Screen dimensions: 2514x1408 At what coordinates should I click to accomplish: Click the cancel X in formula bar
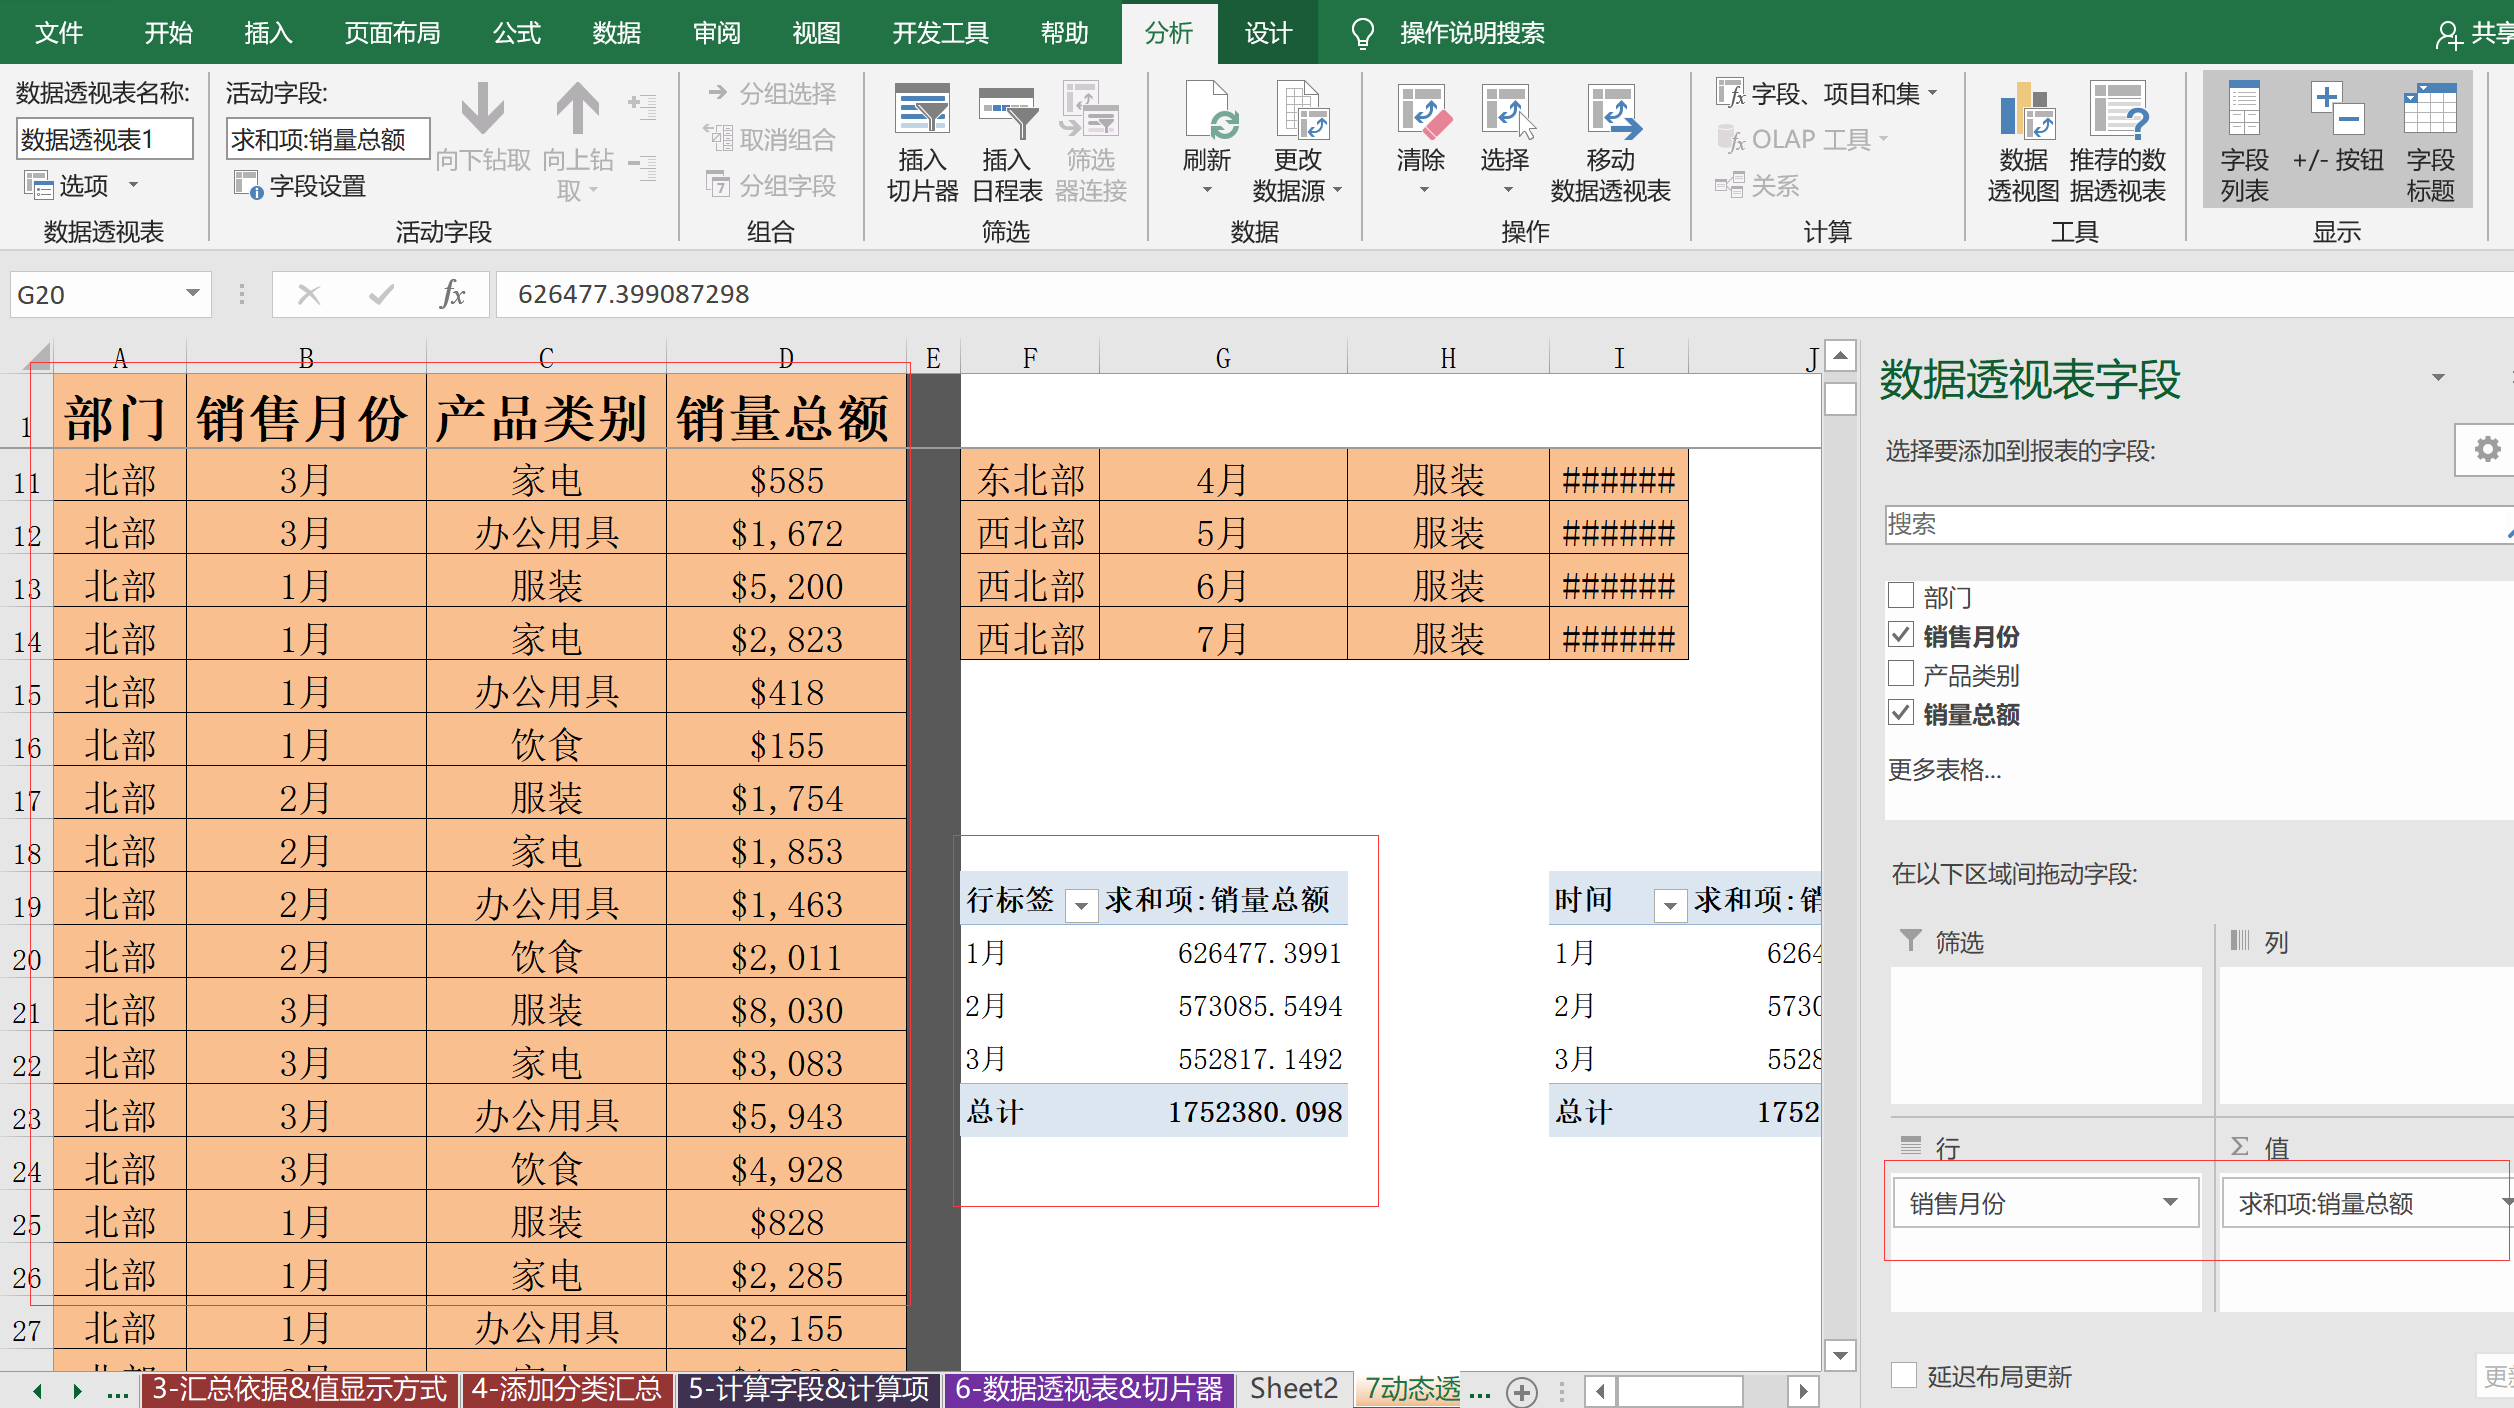tap(309, 294)
